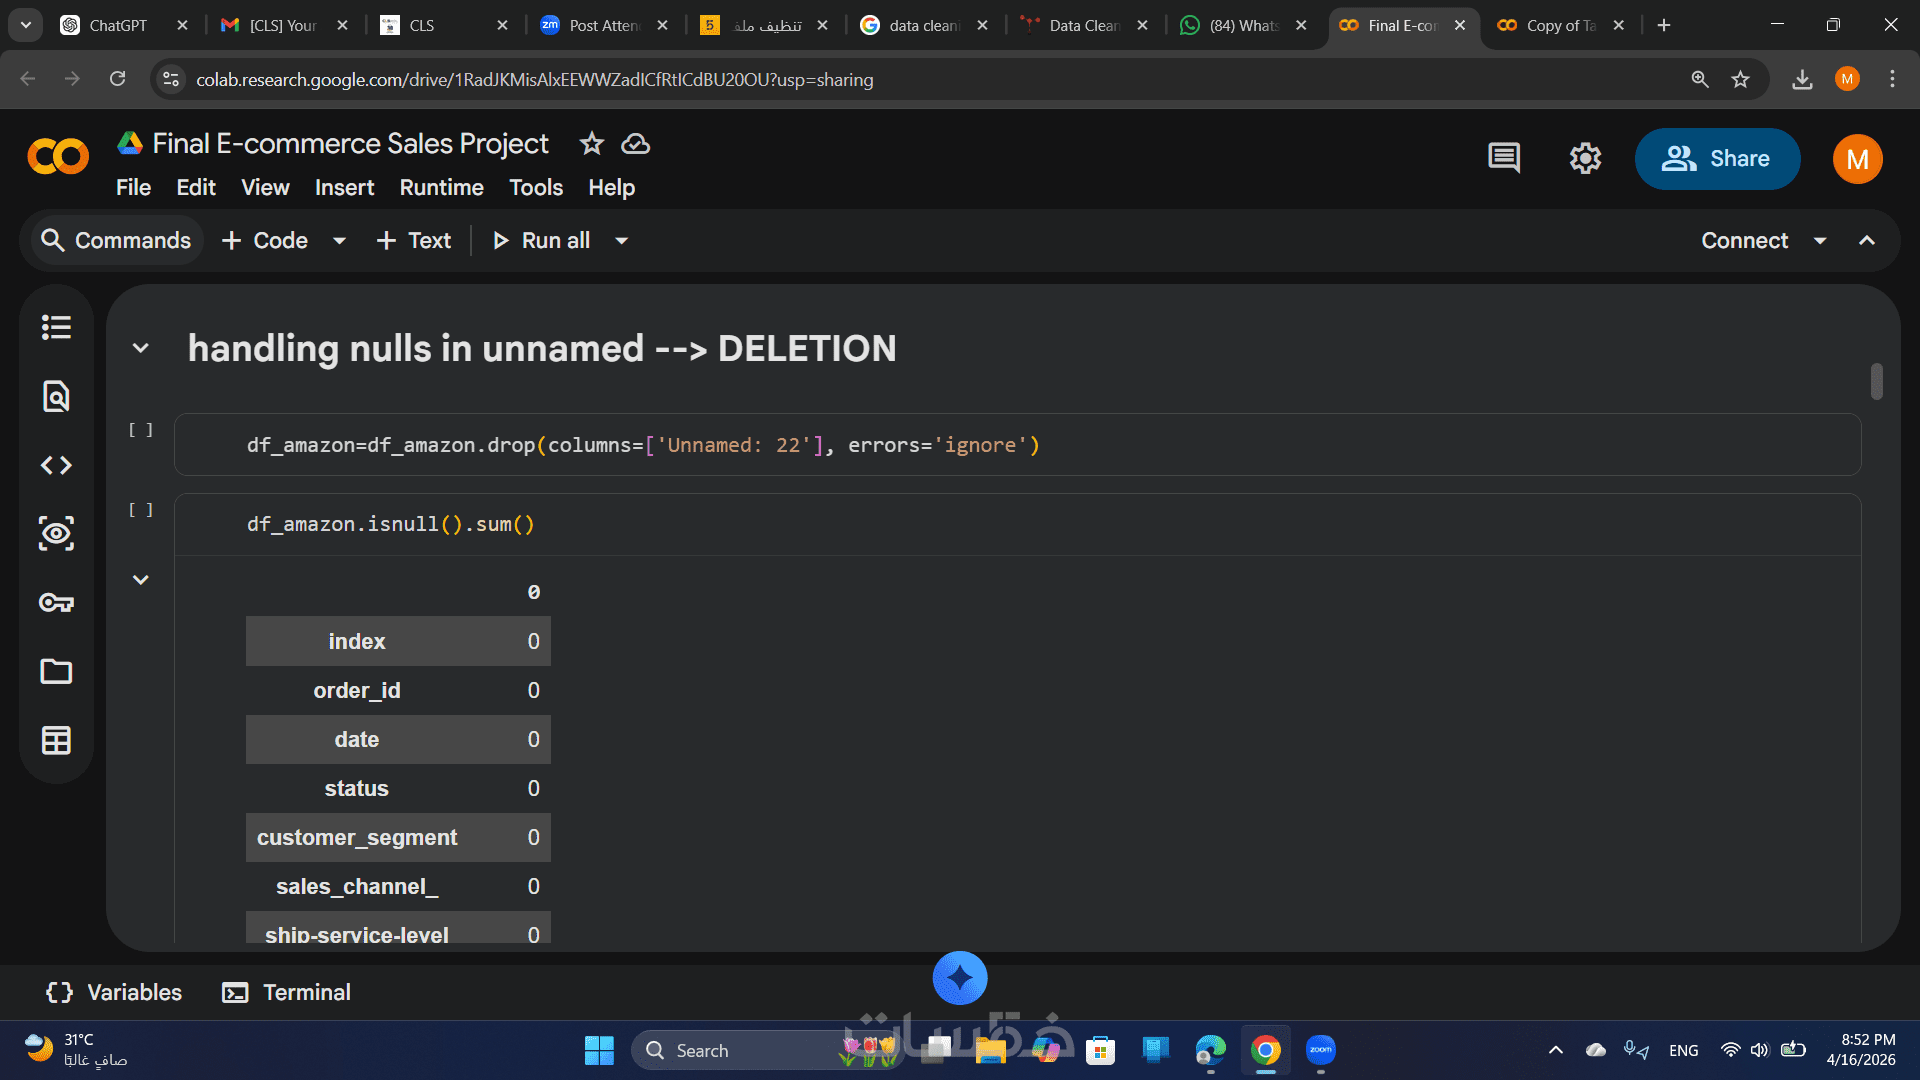Open the Connect options dropdown arrow
Screen dimensions: 1920x1080
[1820, 241]
